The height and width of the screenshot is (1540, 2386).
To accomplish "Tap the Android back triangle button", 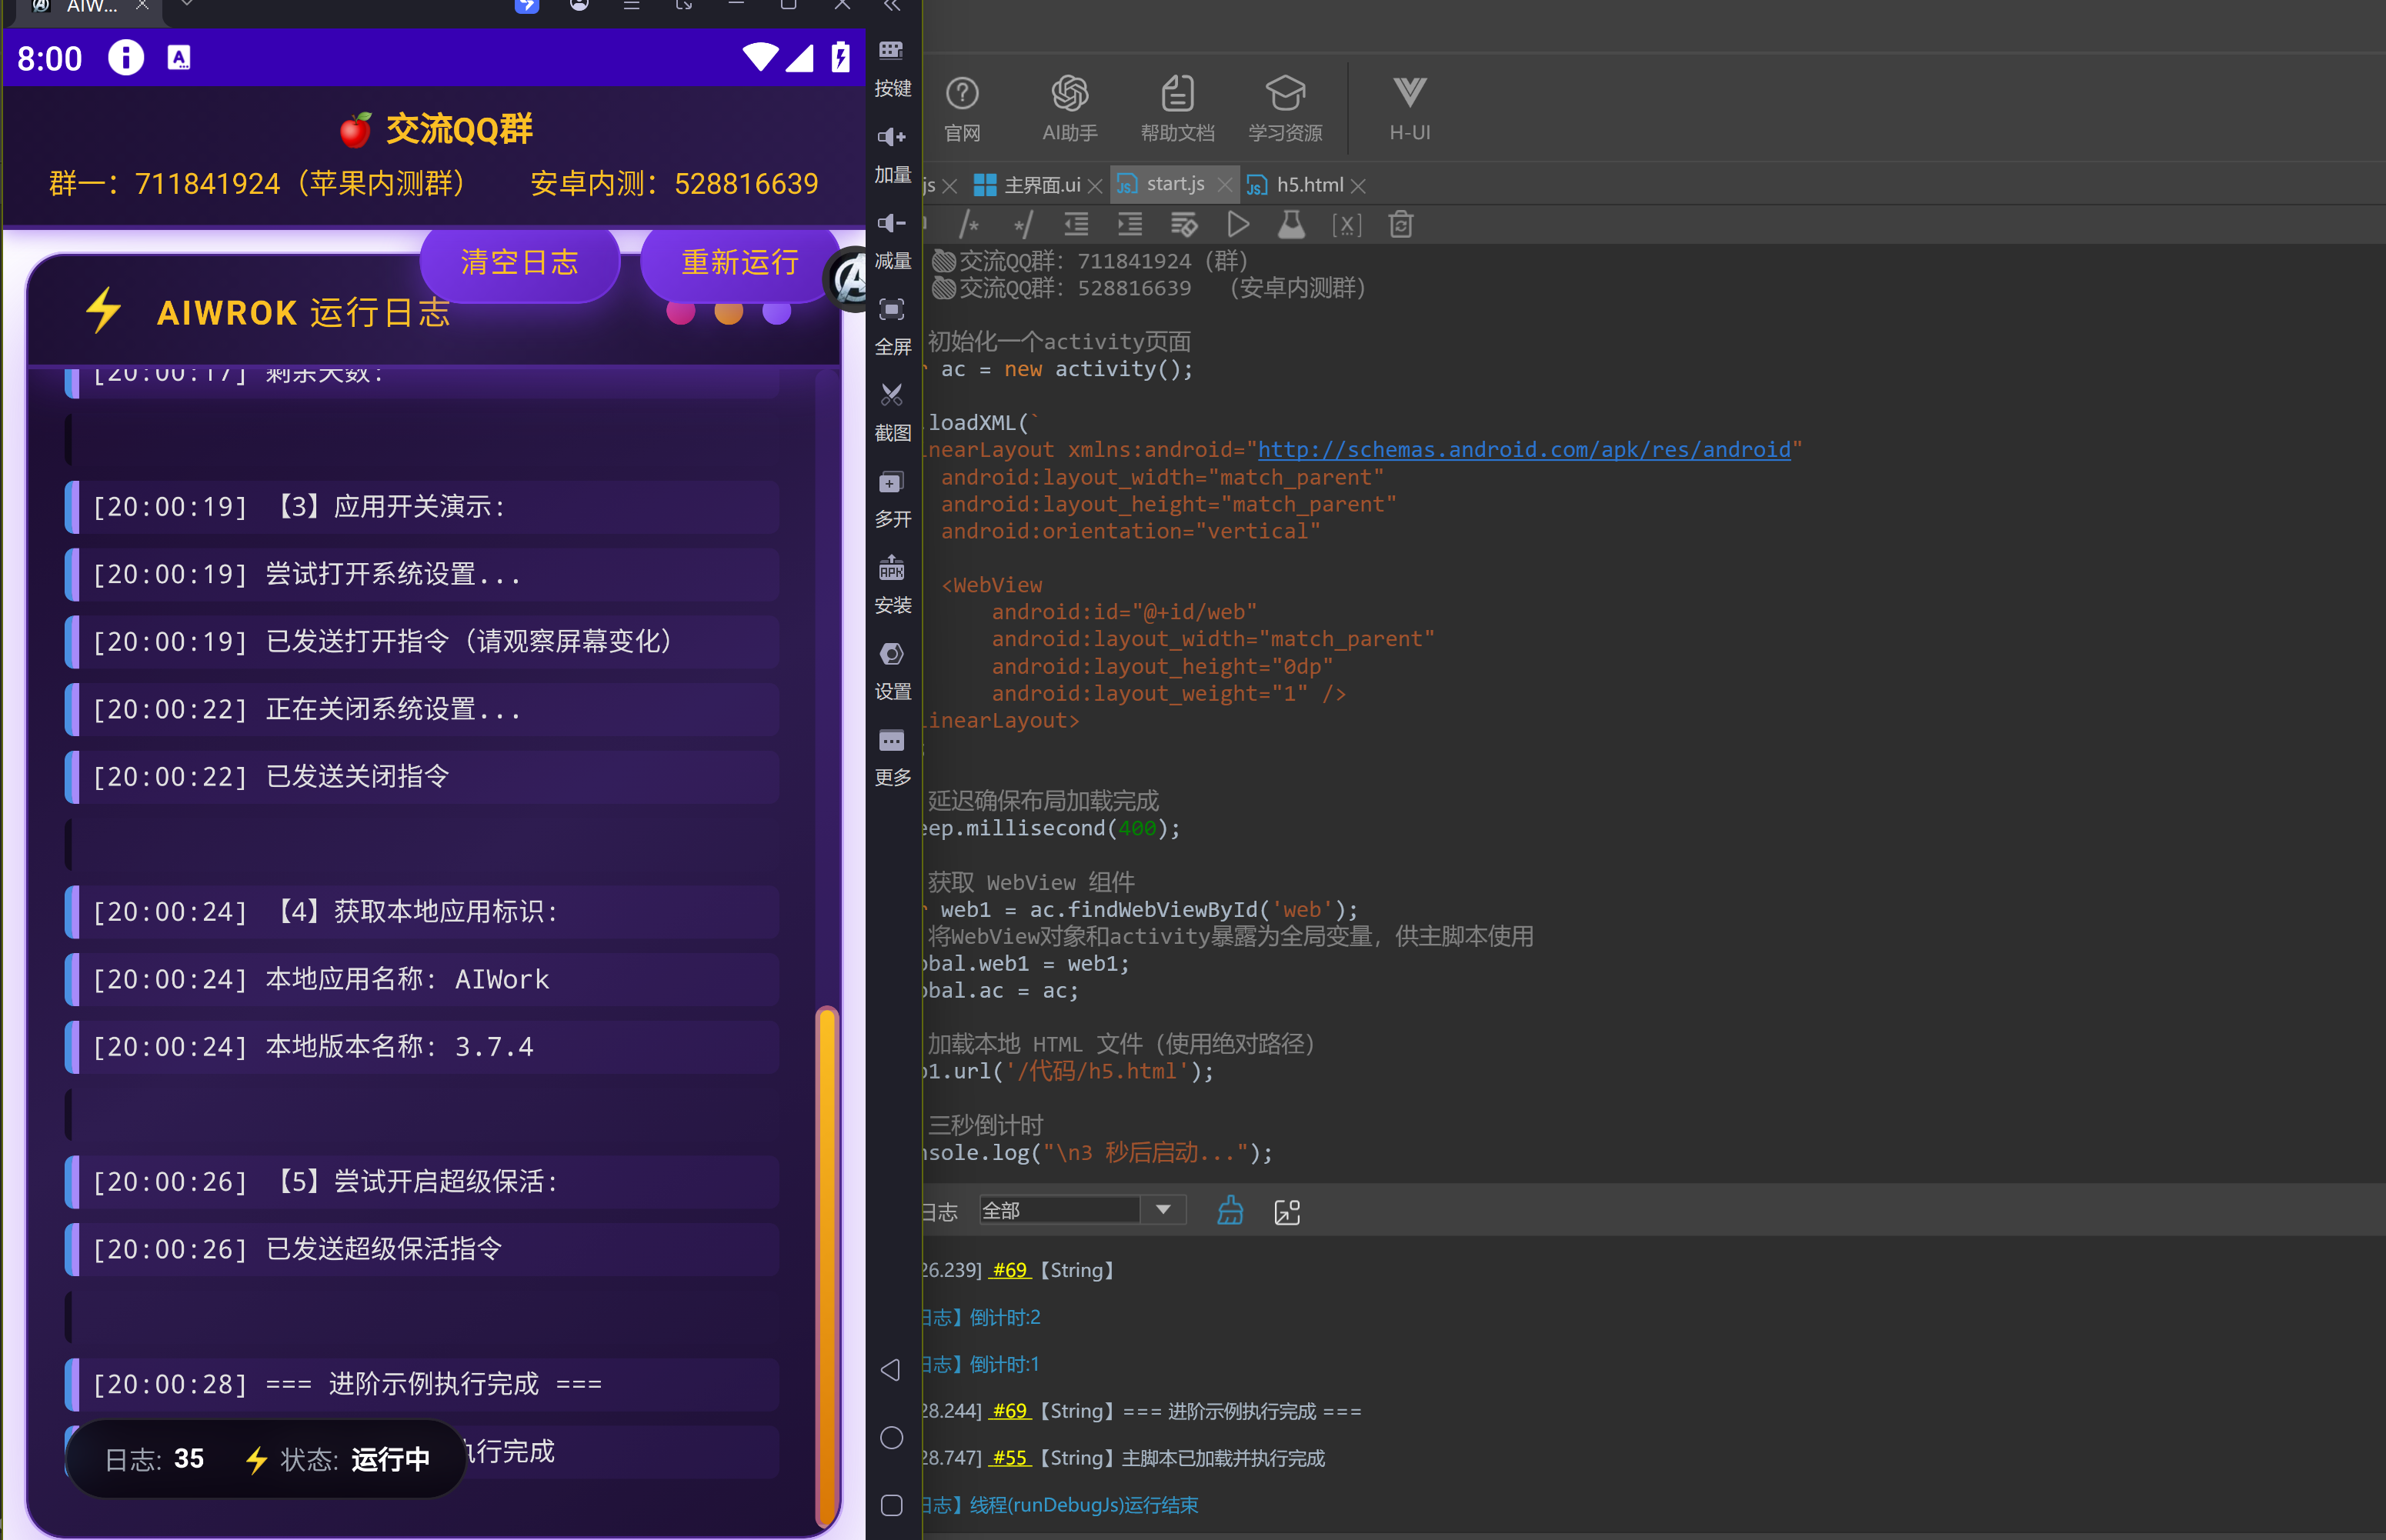I will 891,1369.
